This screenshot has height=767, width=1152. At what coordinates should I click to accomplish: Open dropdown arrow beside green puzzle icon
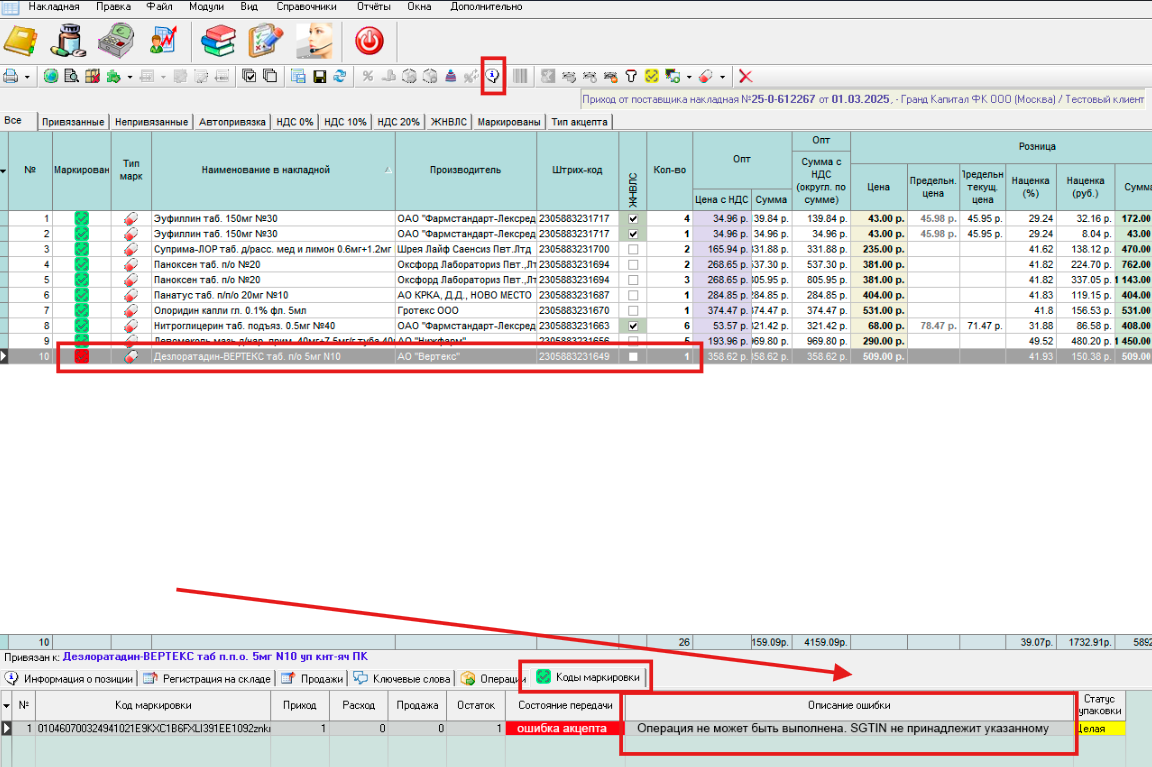pos(129,76)
